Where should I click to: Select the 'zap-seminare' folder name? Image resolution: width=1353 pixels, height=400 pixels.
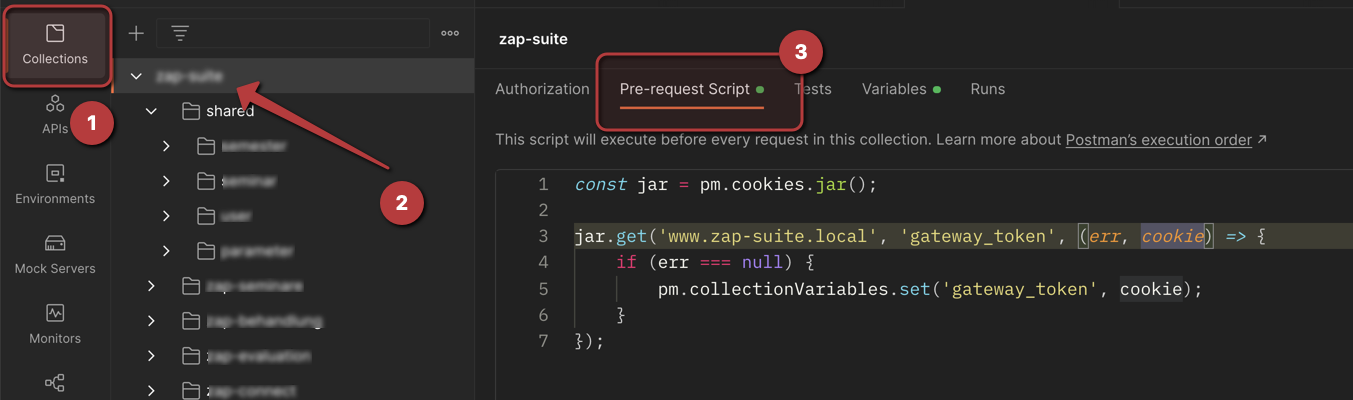[x=254, y=286]
